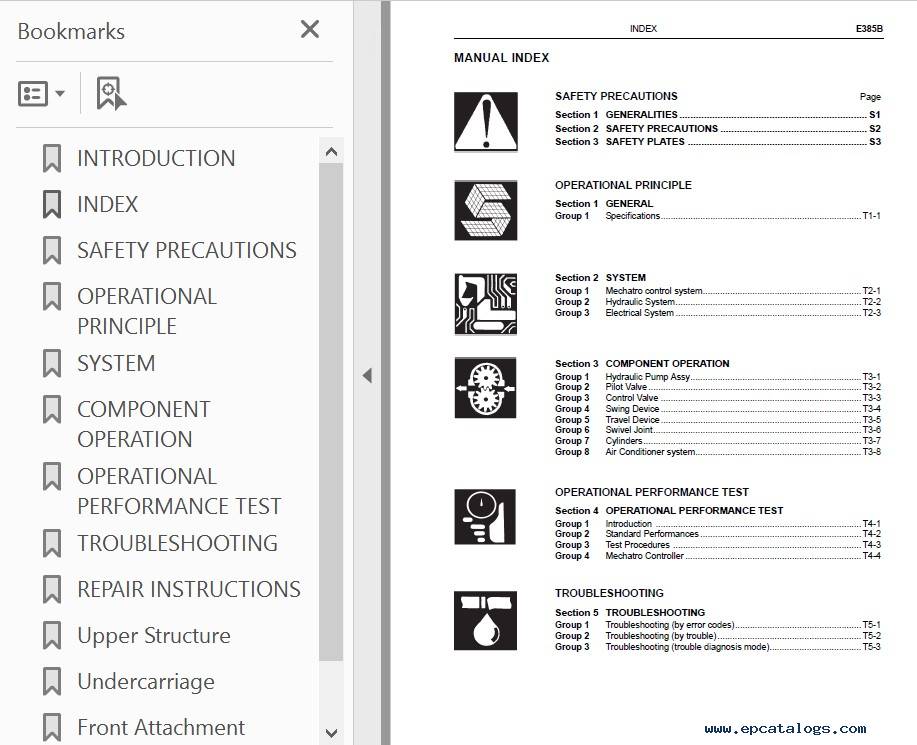Click bookmark icon beside SAFETY PRECAUTIONS
This screenshot has height=745, width=917.
(52, 250)
